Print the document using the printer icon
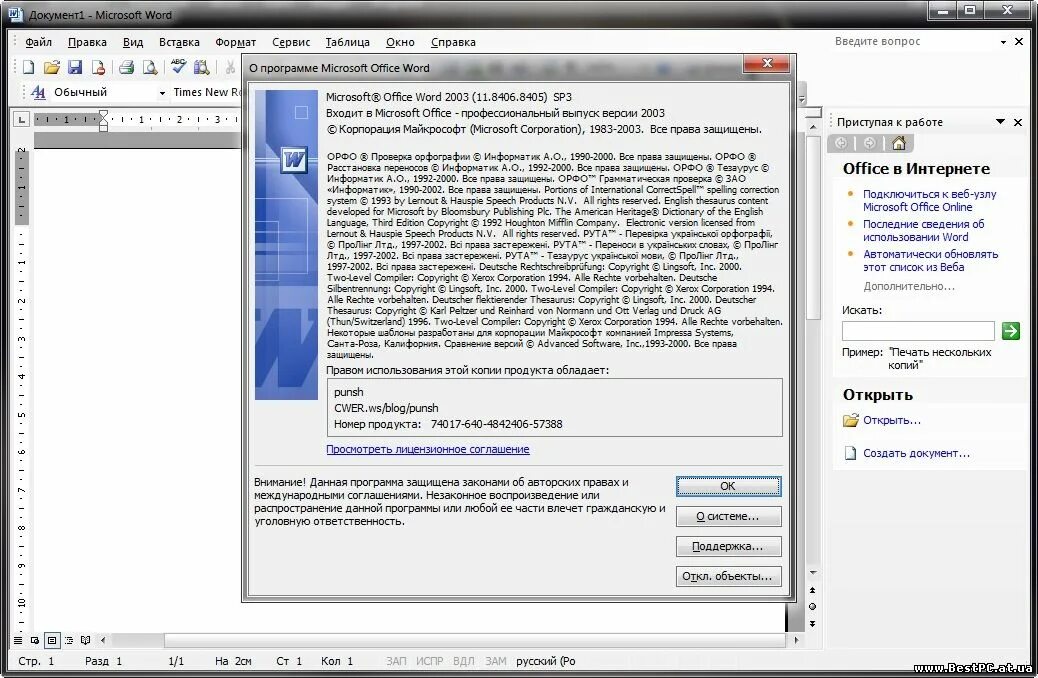Viewport: 1038px width, 678px height. [126, 67]
